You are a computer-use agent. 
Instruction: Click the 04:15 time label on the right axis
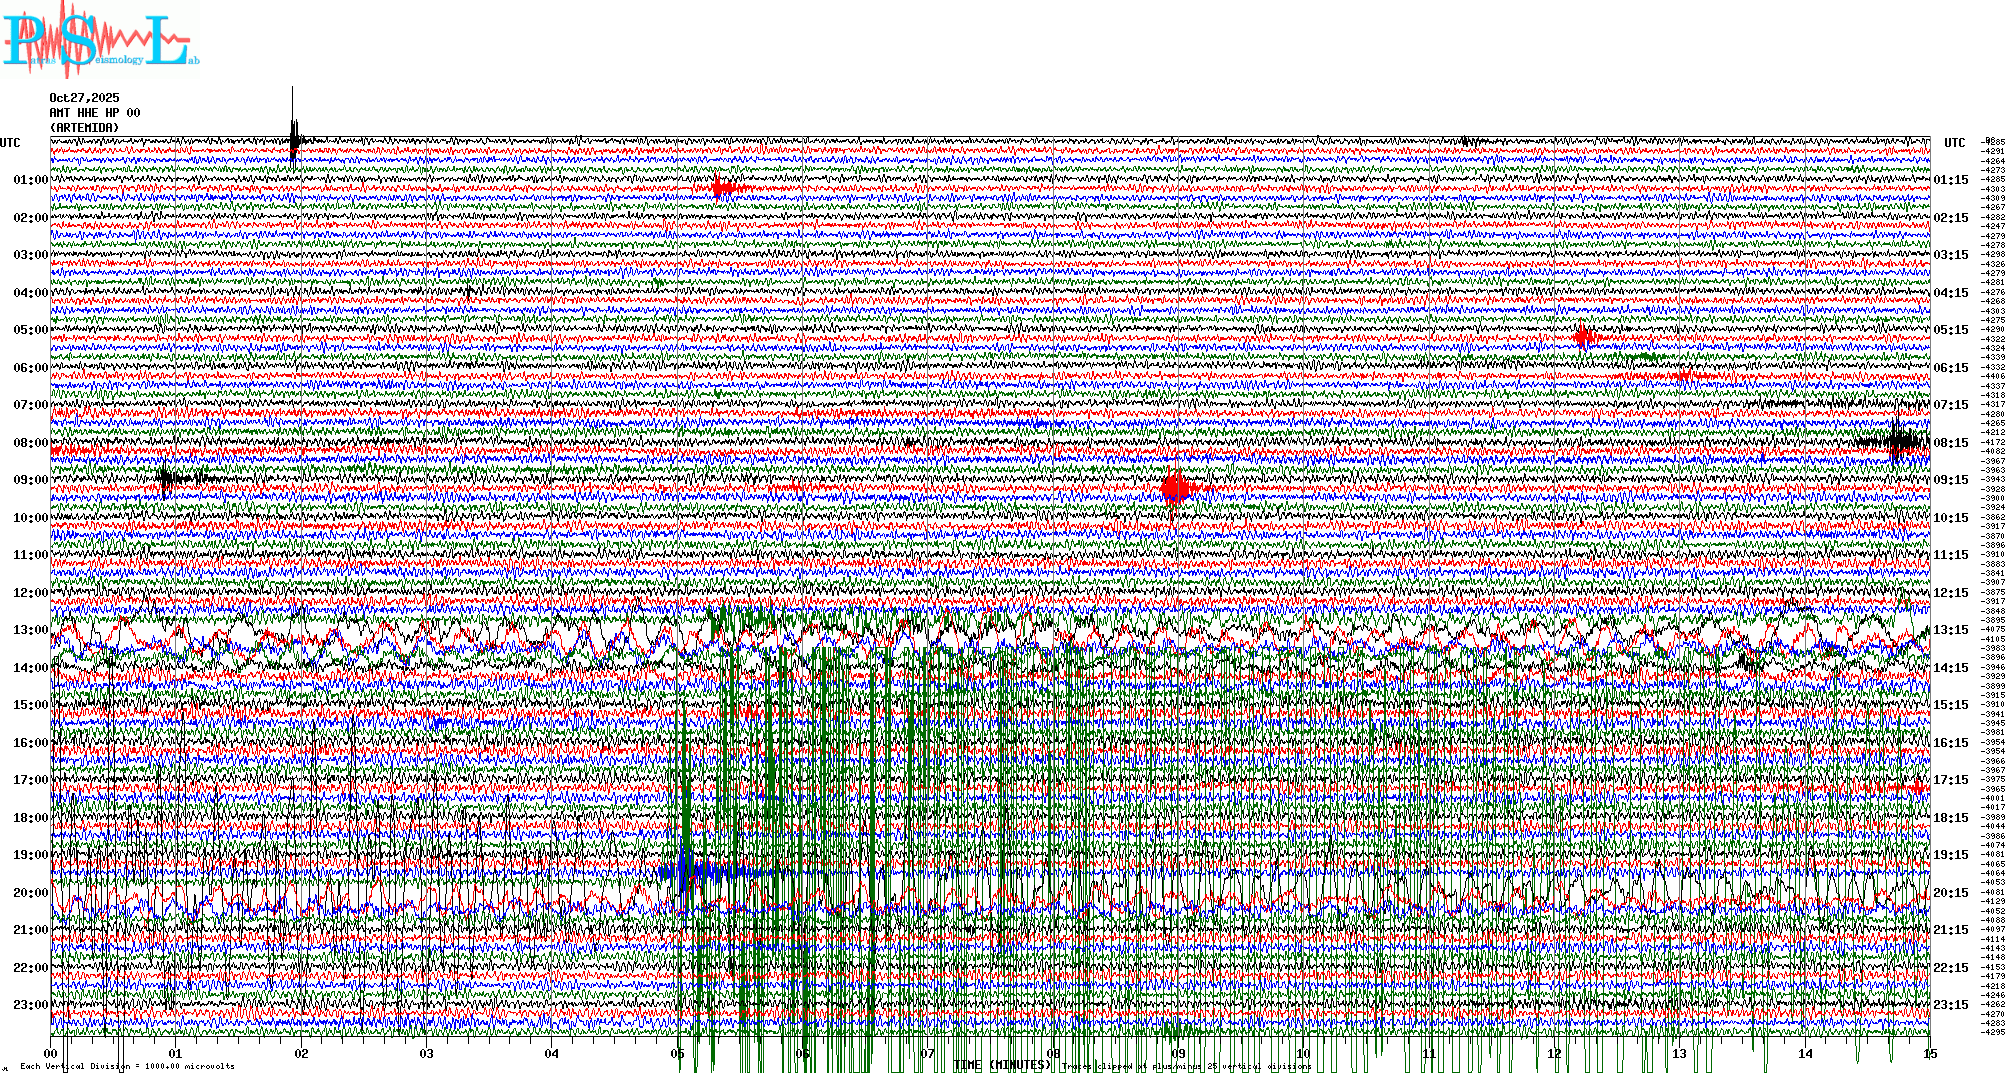1950,293
